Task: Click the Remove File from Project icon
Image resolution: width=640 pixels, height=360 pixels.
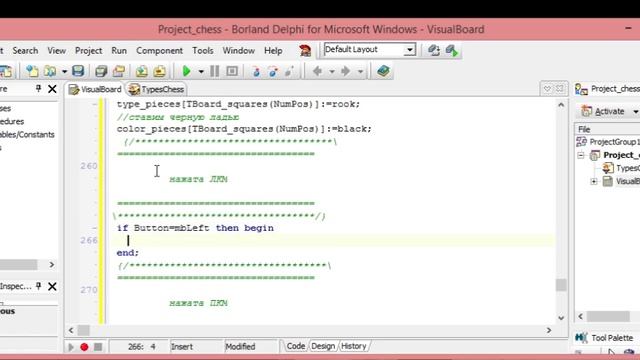Action: (159, 71)
